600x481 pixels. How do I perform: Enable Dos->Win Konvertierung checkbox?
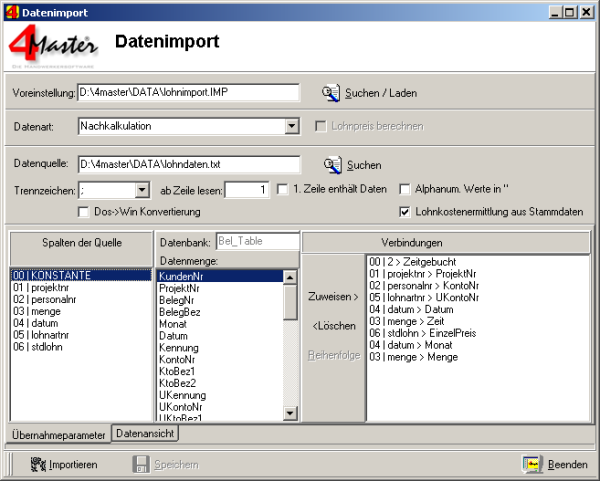84,212
